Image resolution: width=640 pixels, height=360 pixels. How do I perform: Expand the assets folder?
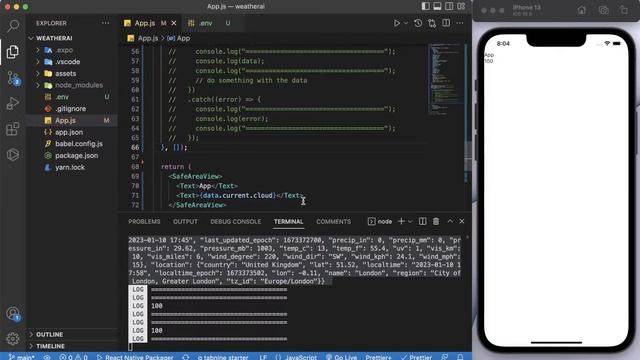click(38, 73)
